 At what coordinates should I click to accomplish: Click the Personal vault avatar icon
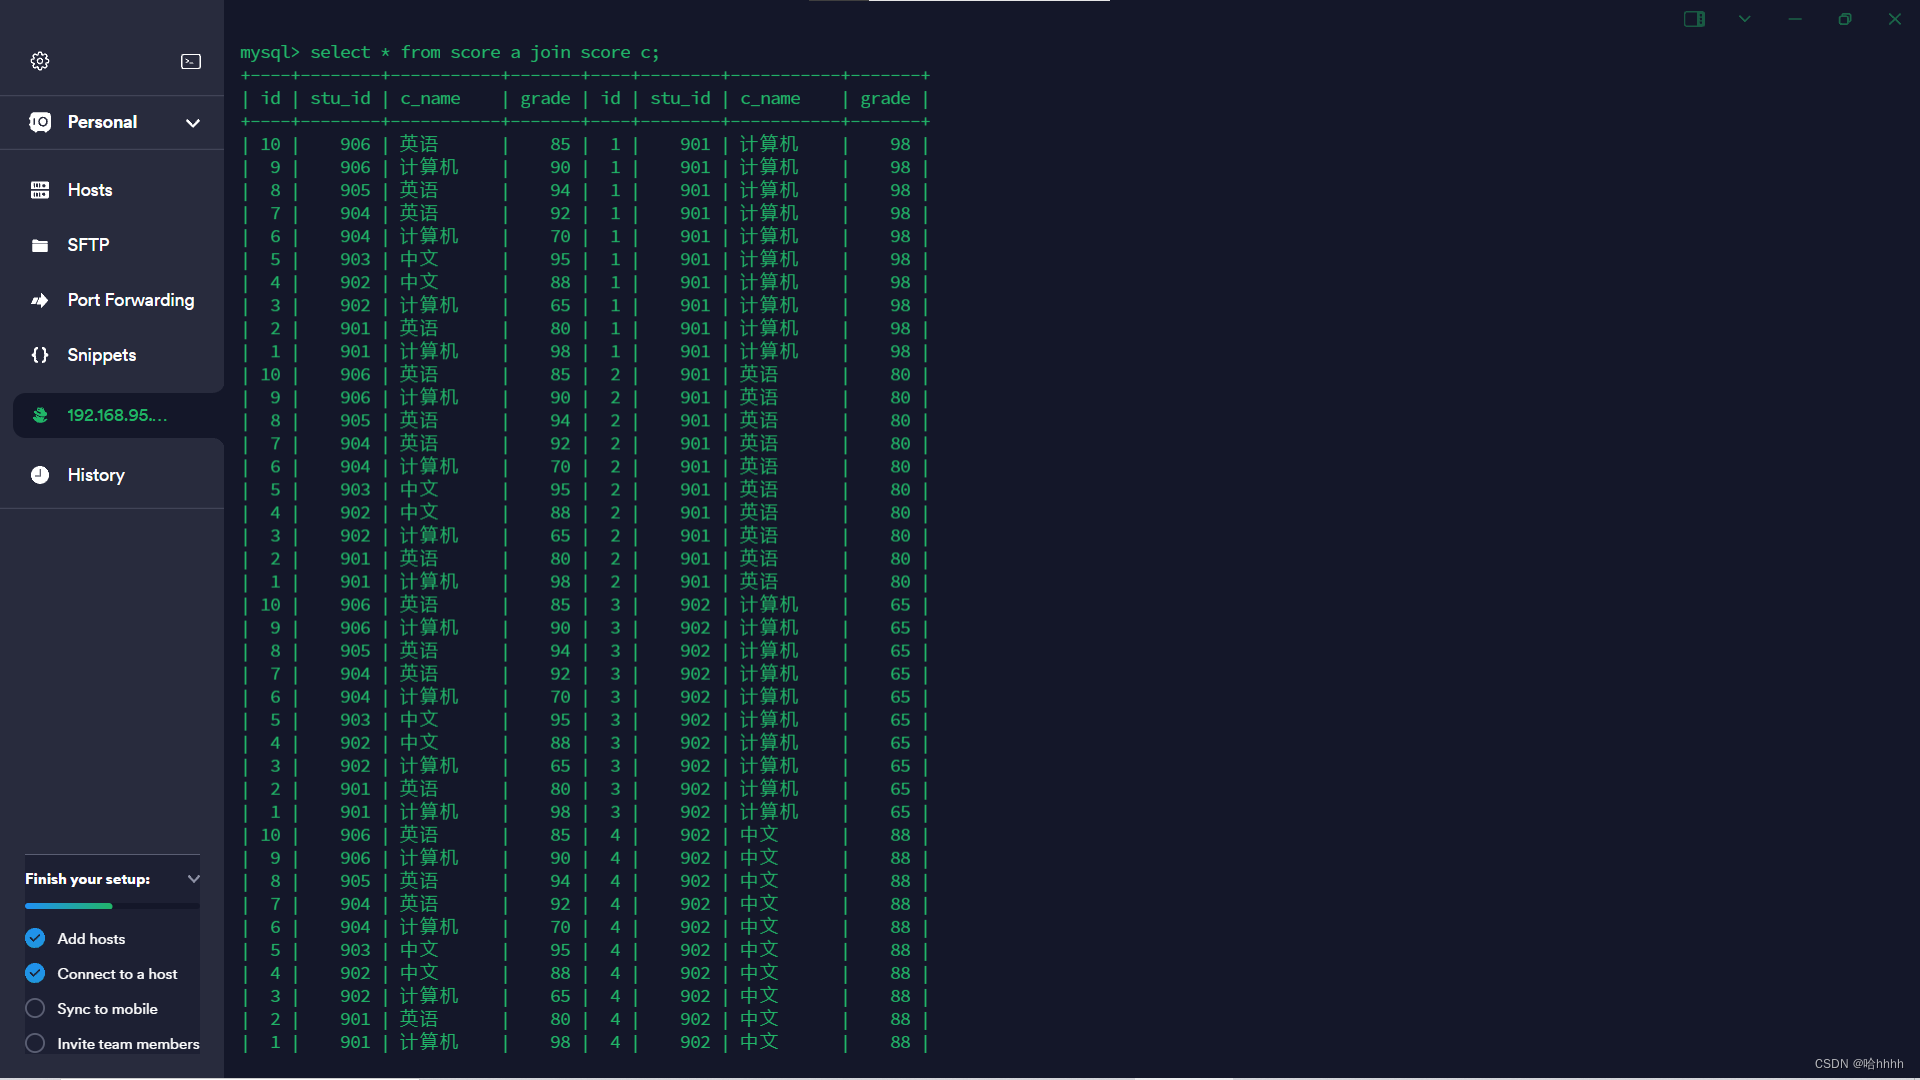pyautogui.click(x=40, y=122)
